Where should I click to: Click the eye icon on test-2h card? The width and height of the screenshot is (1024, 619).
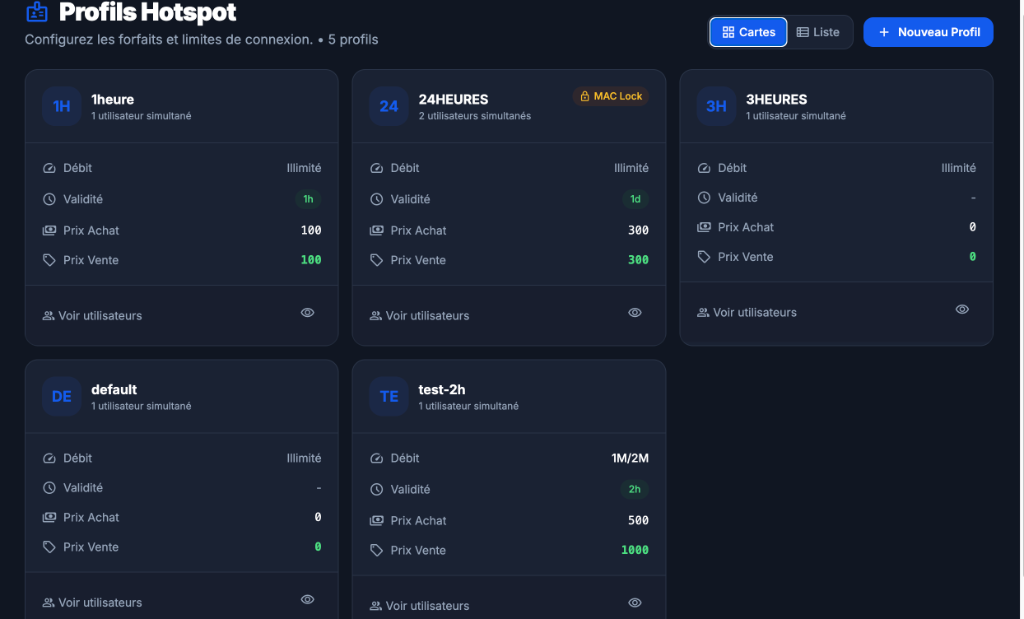click(x=635, y=603)
